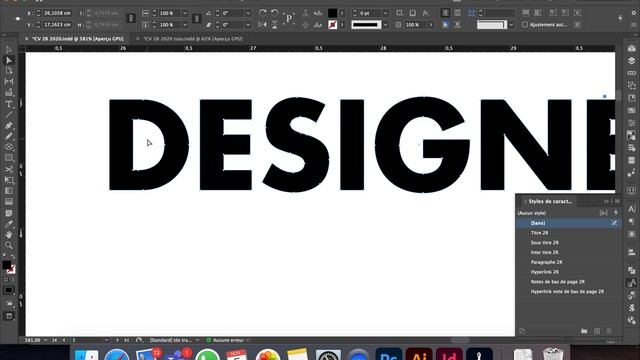The height and width of the screenshot is (360, 640).
Task: Open the X scale percentage dropdown
Action: 185,13
